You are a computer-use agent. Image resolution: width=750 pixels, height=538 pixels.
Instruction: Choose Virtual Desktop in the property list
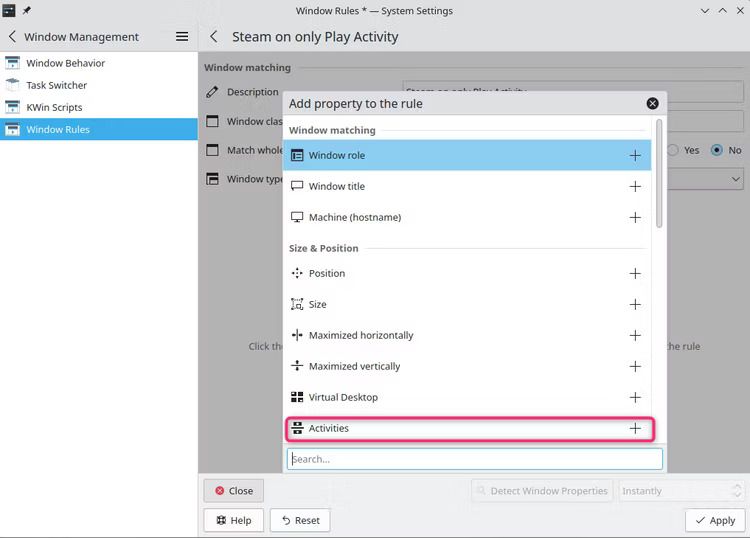(x=467, y=397)
